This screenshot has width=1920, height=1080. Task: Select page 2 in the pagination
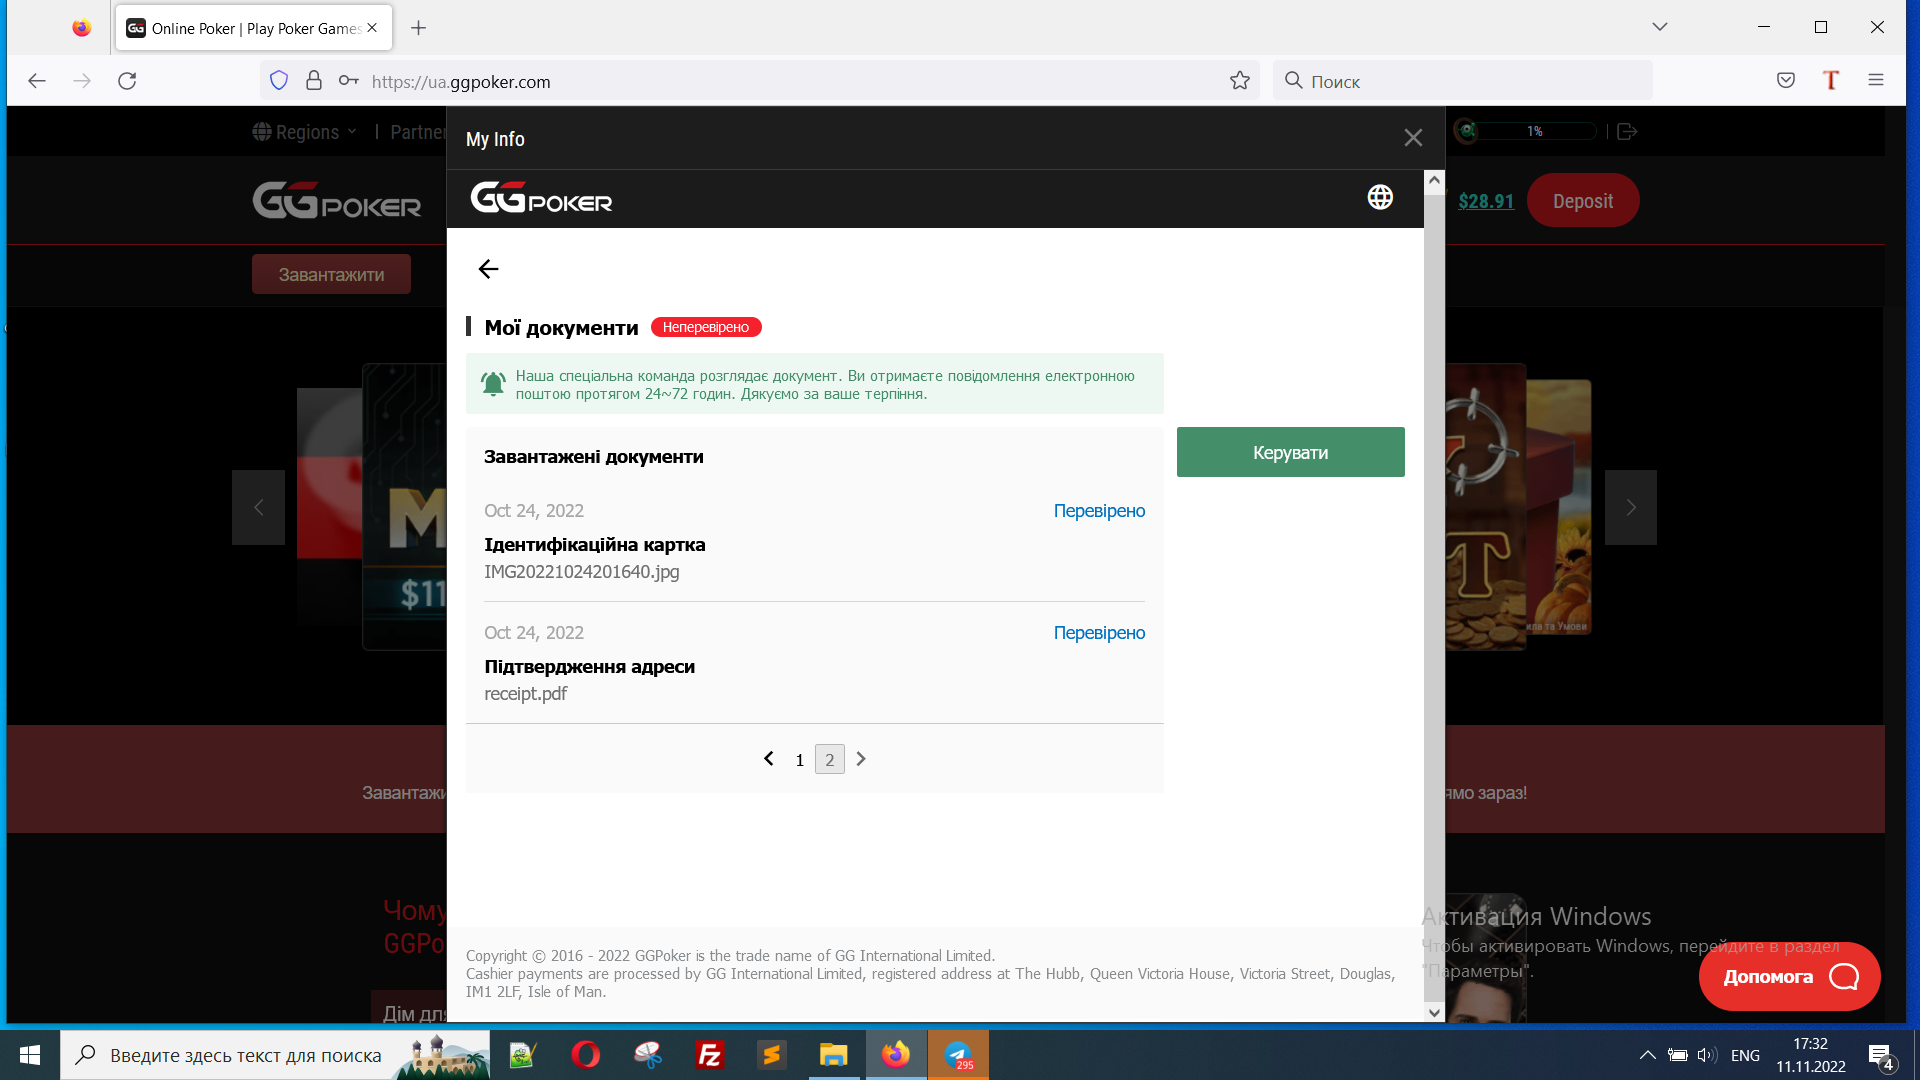click(x=829, y=760)
